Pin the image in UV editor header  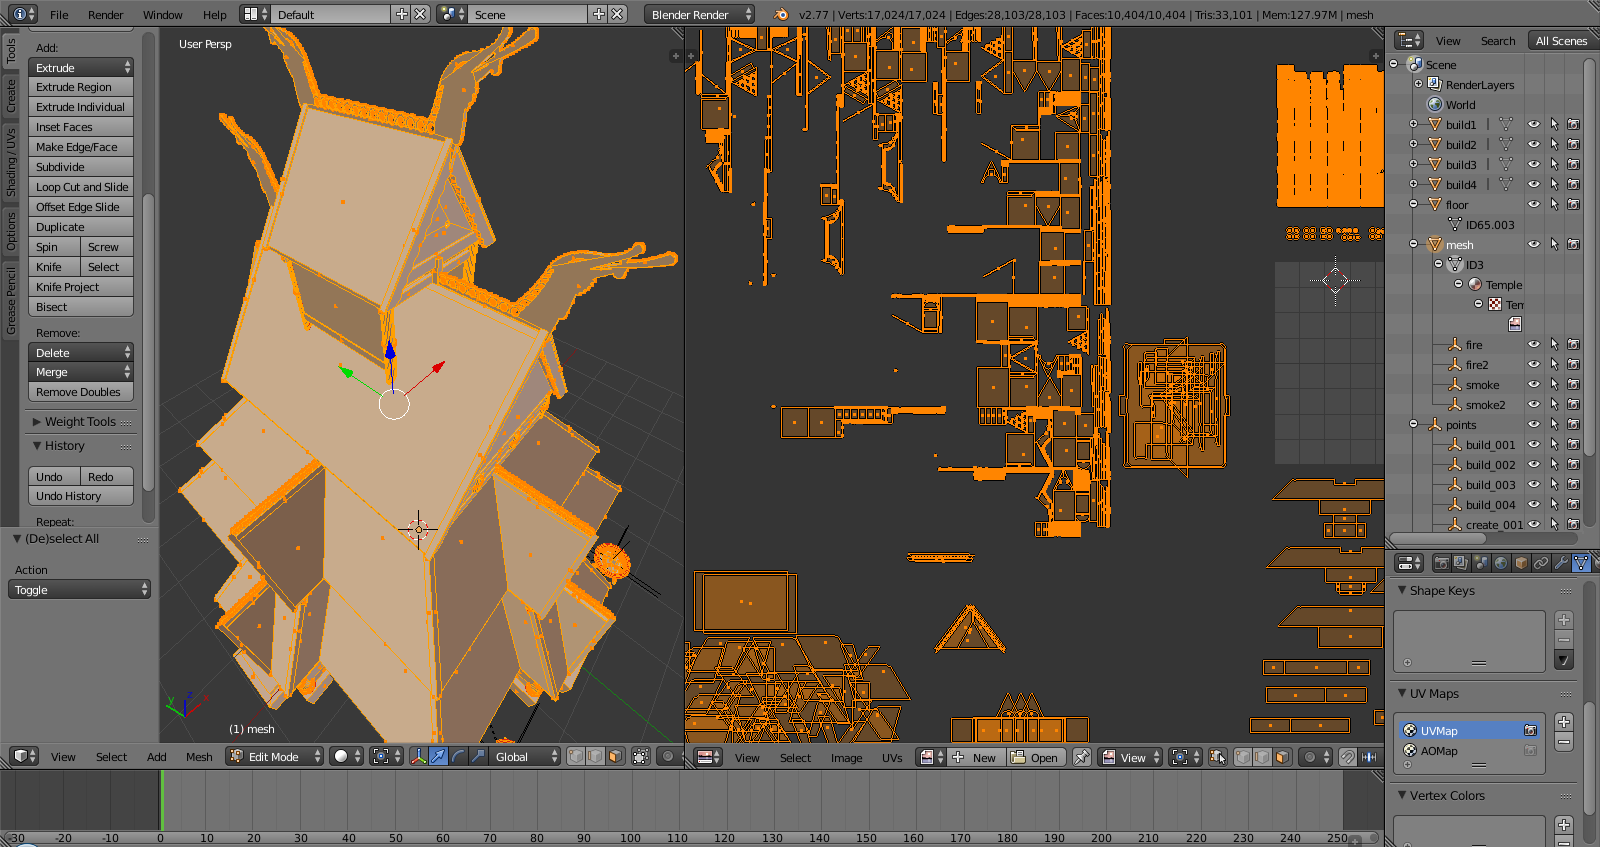coord(1081,757)
